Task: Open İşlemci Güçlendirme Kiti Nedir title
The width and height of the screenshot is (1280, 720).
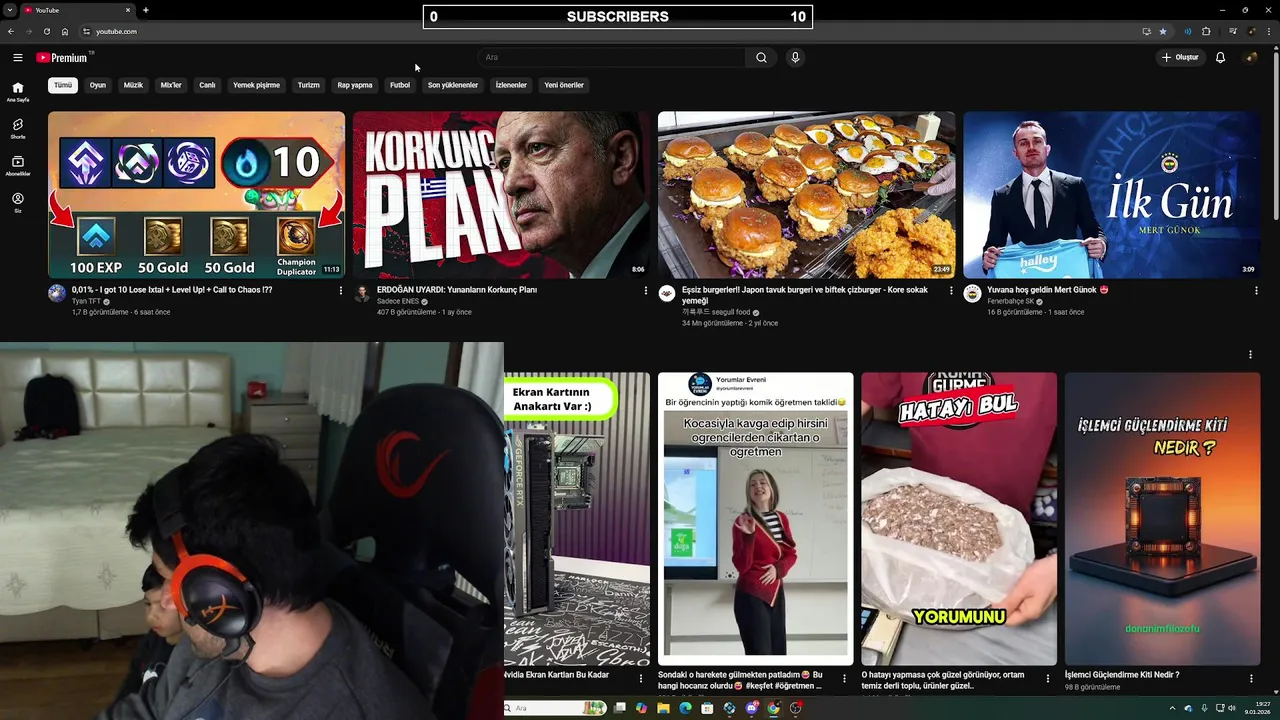Action: (1122, 675)
